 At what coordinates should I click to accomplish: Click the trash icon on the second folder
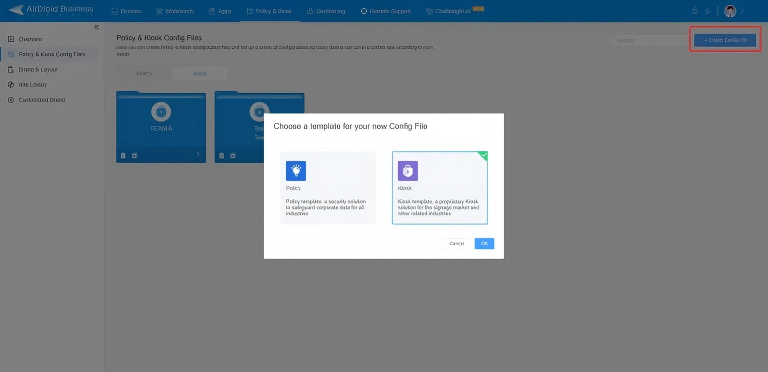click(x=221, y=155)
